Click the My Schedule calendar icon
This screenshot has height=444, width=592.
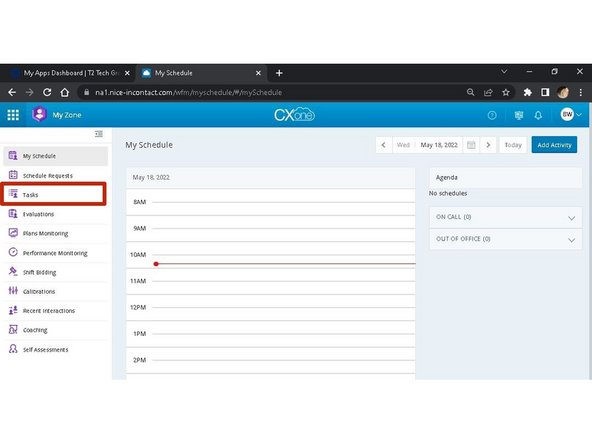[x=13, y=155]
